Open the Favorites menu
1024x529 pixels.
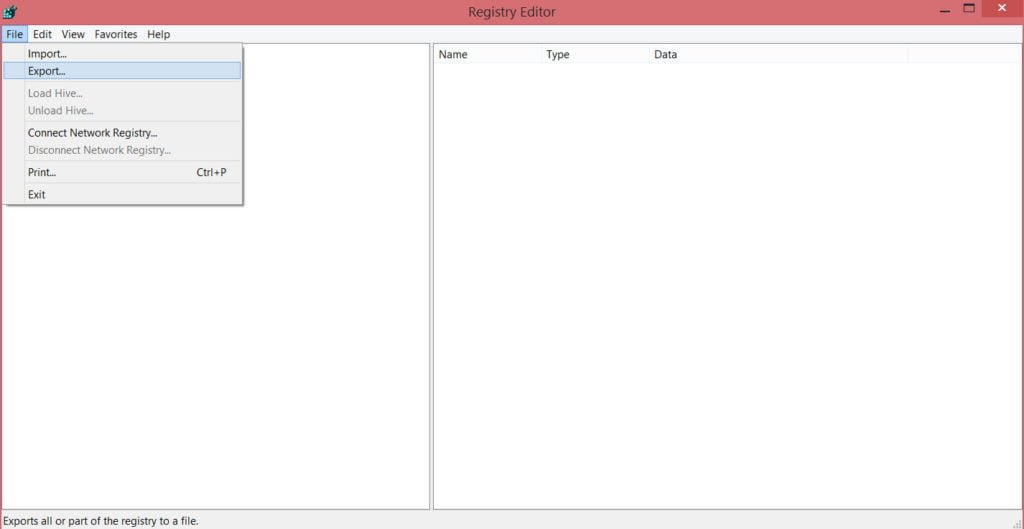116,34
